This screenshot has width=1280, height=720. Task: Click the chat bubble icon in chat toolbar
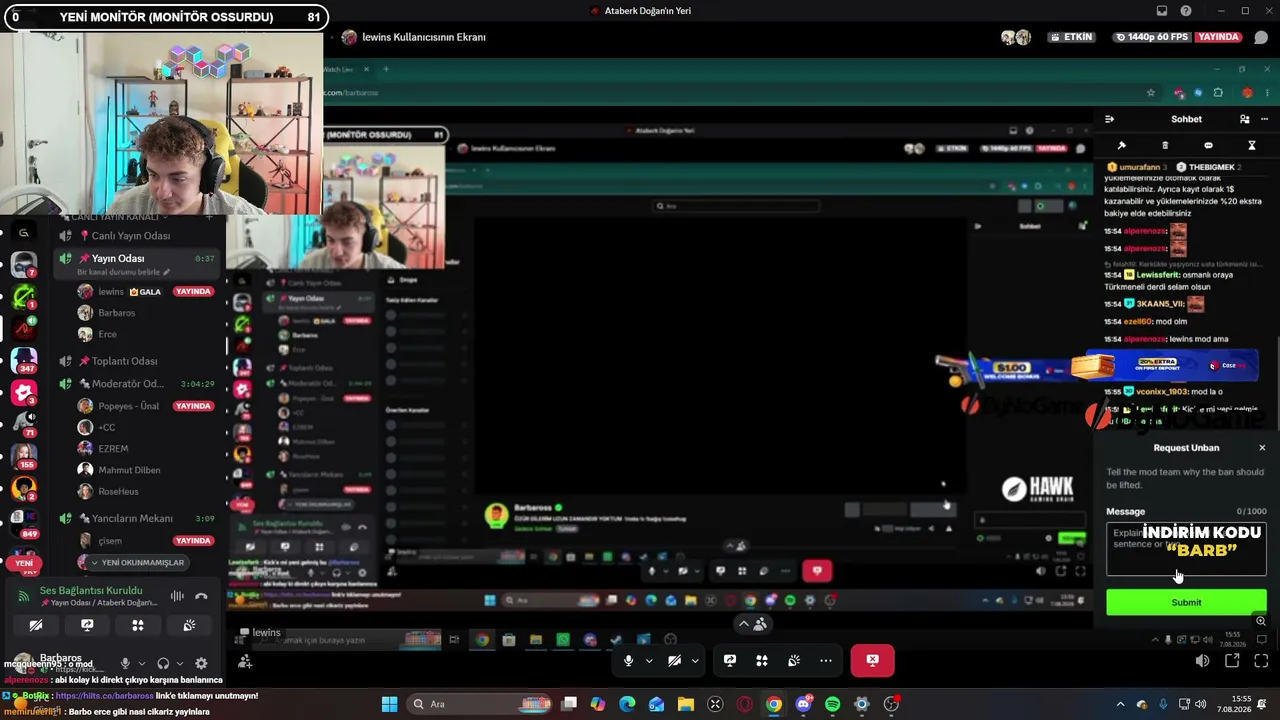[1208, 146]
